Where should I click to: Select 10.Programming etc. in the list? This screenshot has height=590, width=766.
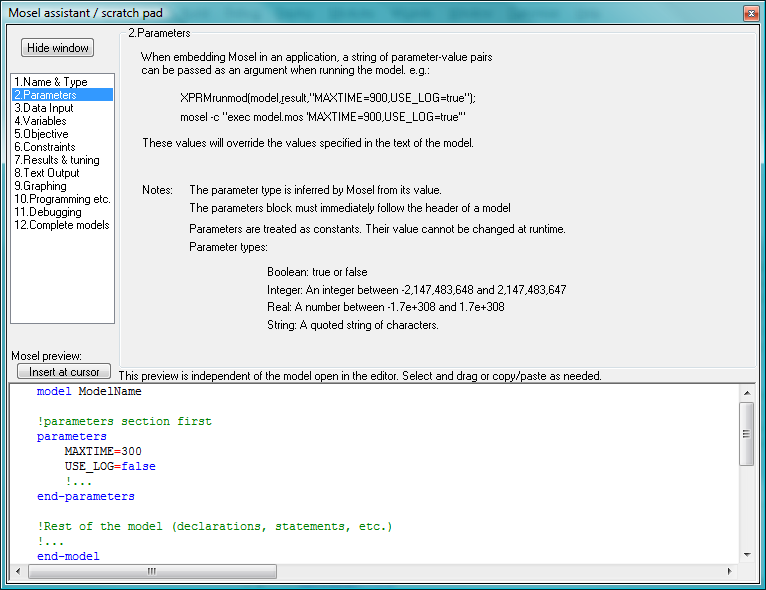coord(62,199)
